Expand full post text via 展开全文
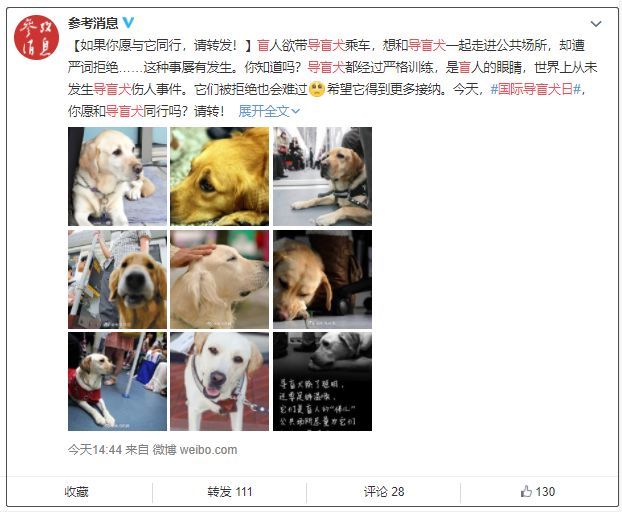 click(269, 111)
